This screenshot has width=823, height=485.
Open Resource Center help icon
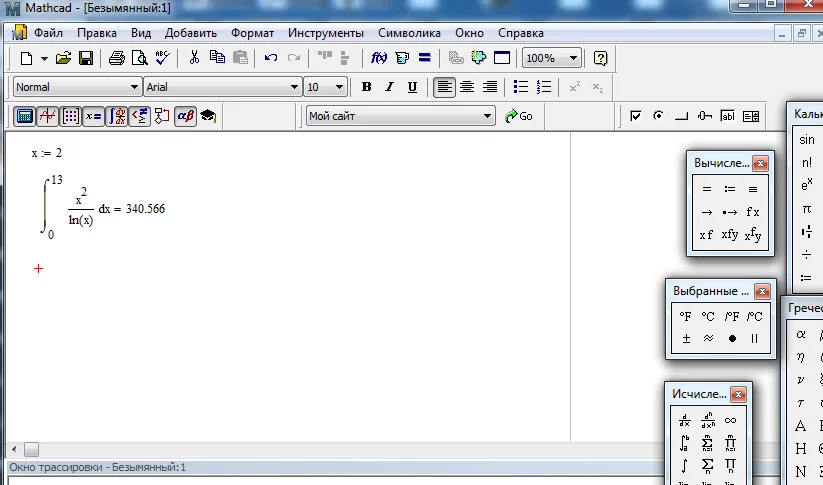point(600,58)
